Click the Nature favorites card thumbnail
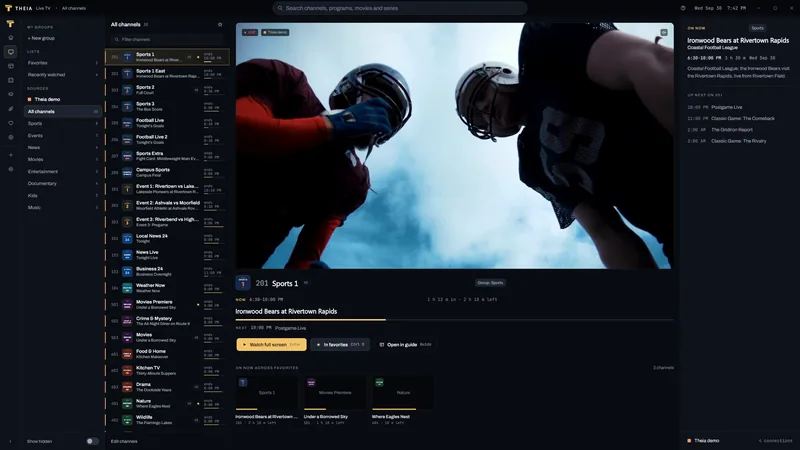 coord(403,393)
